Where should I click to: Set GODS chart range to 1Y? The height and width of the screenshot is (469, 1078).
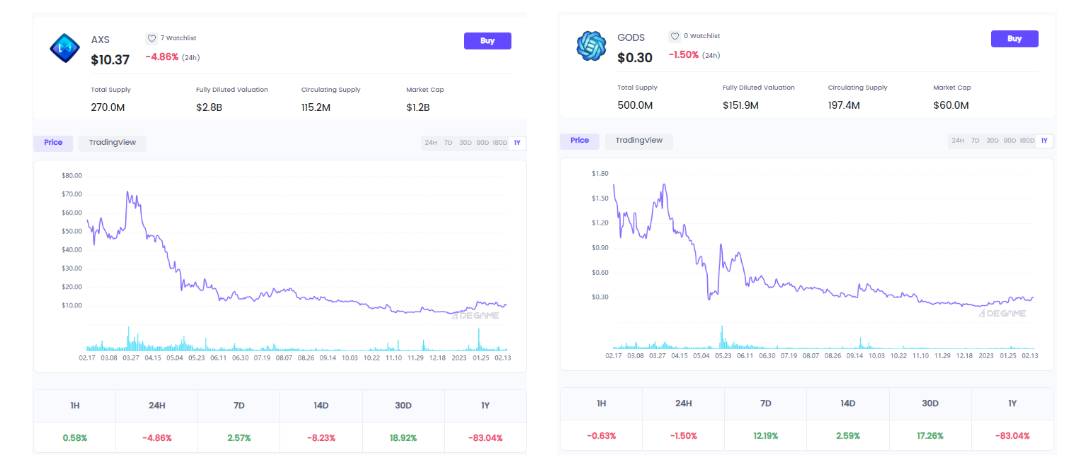1044,141
